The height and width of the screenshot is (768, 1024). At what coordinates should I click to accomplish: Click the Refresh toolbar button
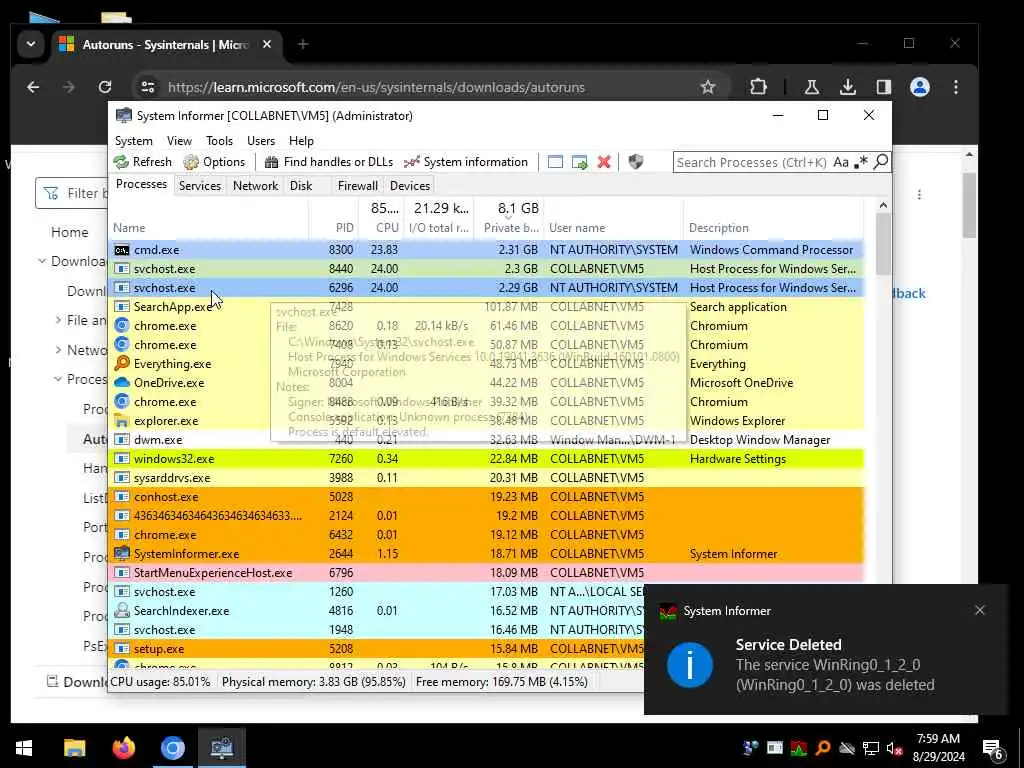pyautogui.click(x=142, y=162)
